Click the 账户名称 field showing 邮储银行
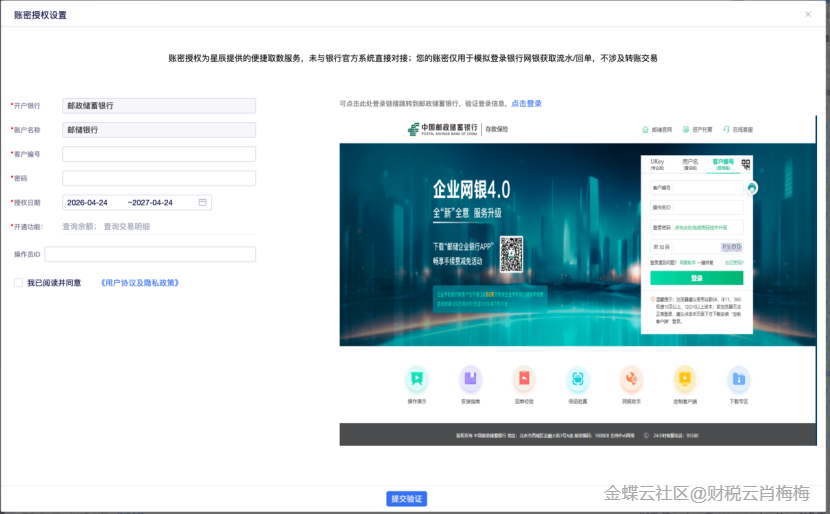This screenshot has width=830, height=514. (159, 130)
